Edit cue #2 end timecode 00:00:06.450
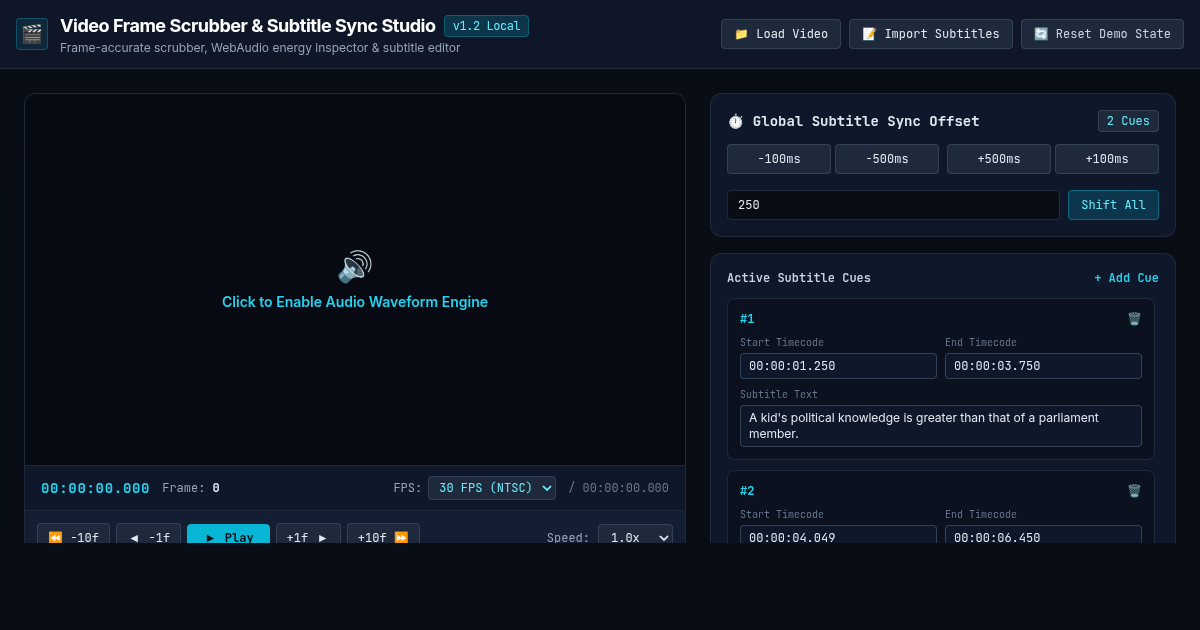 tap(1043, 534)
